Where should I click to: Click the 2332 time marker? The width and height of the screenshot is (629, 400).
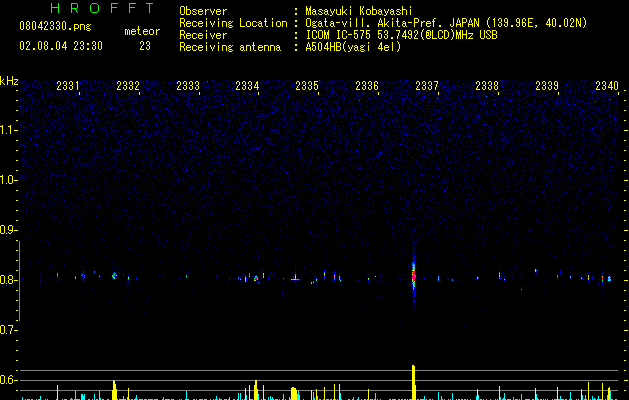coord(128,86)
